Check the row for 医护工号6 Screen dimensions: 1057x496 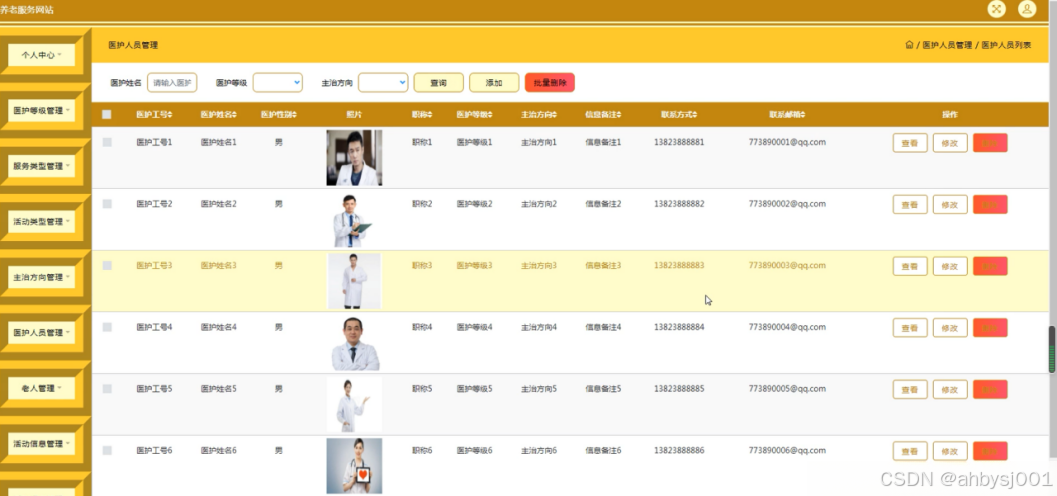[x=107, y=450]
